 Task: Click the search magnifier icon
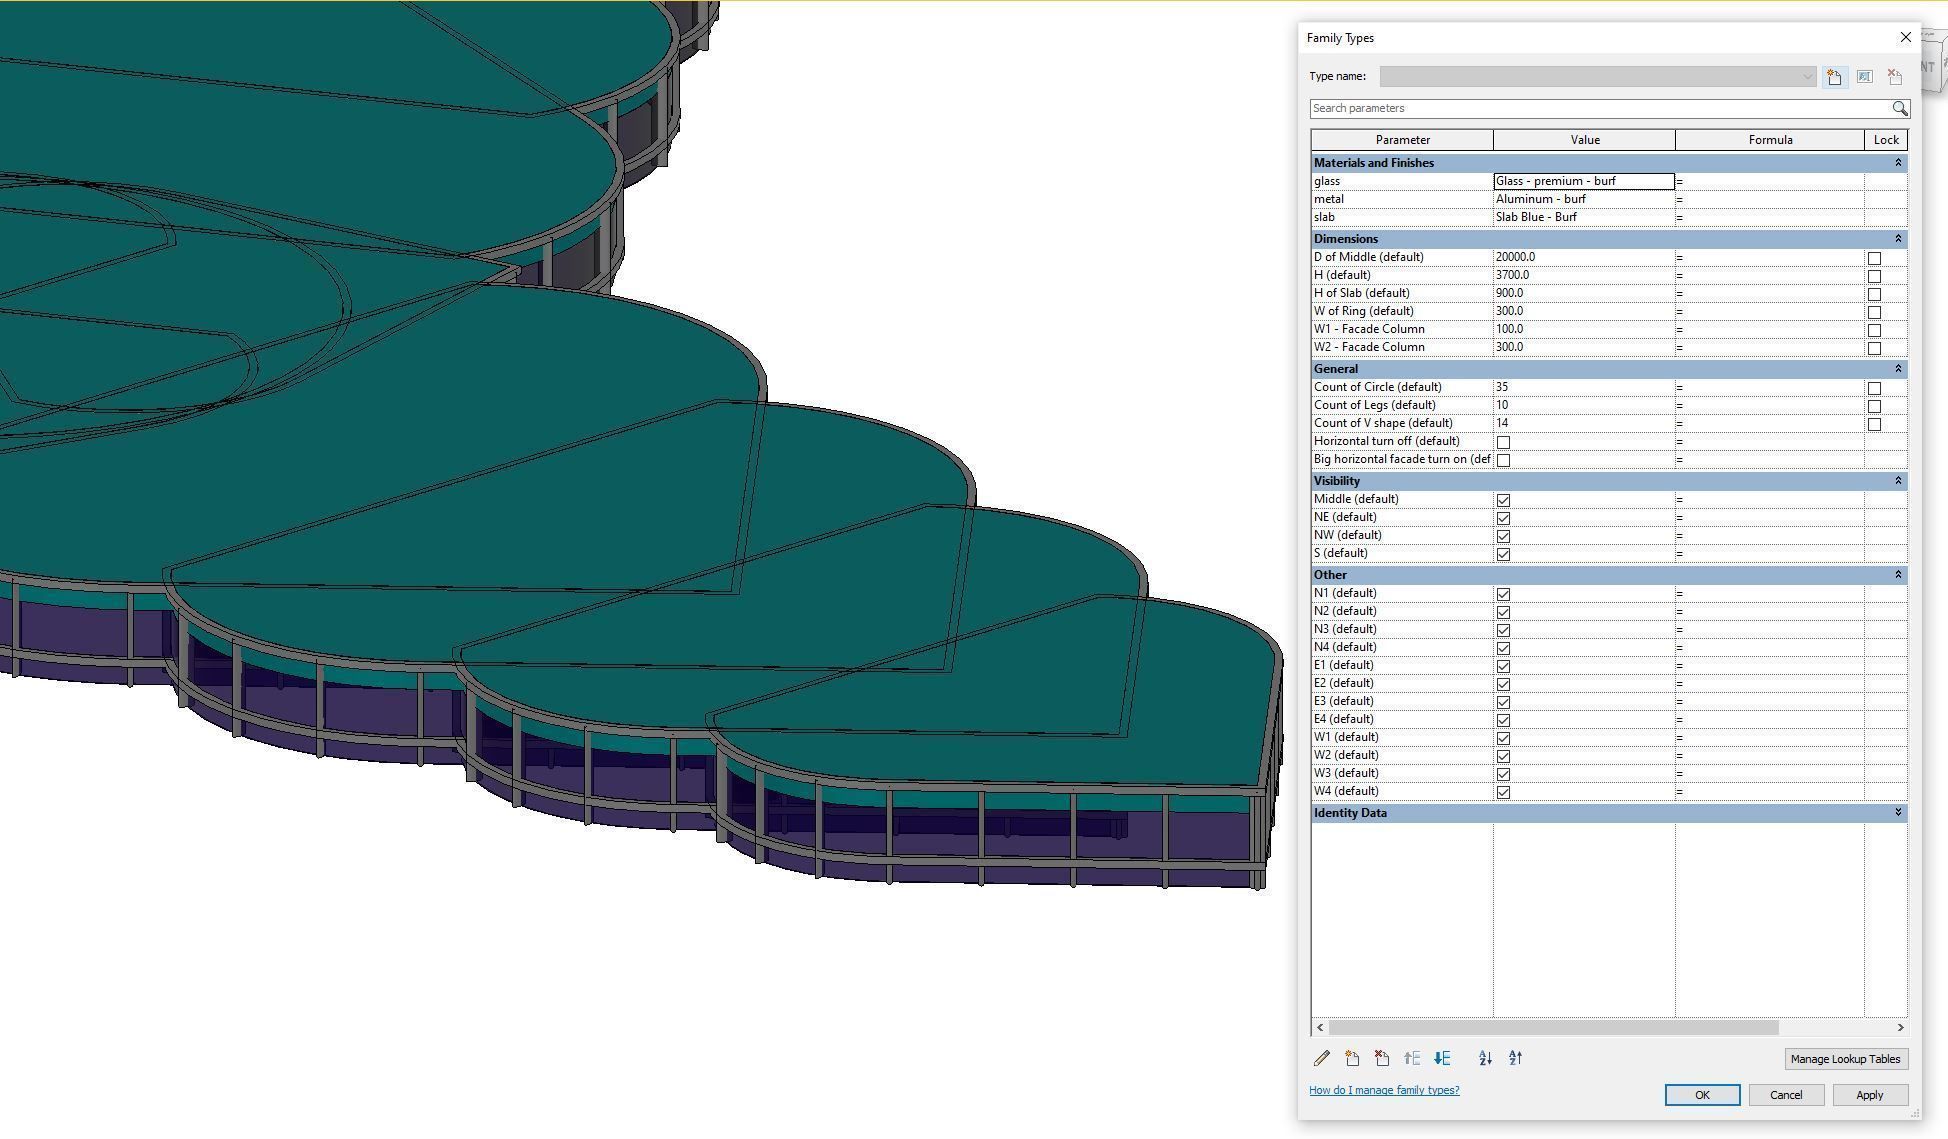coord(1899,108)
